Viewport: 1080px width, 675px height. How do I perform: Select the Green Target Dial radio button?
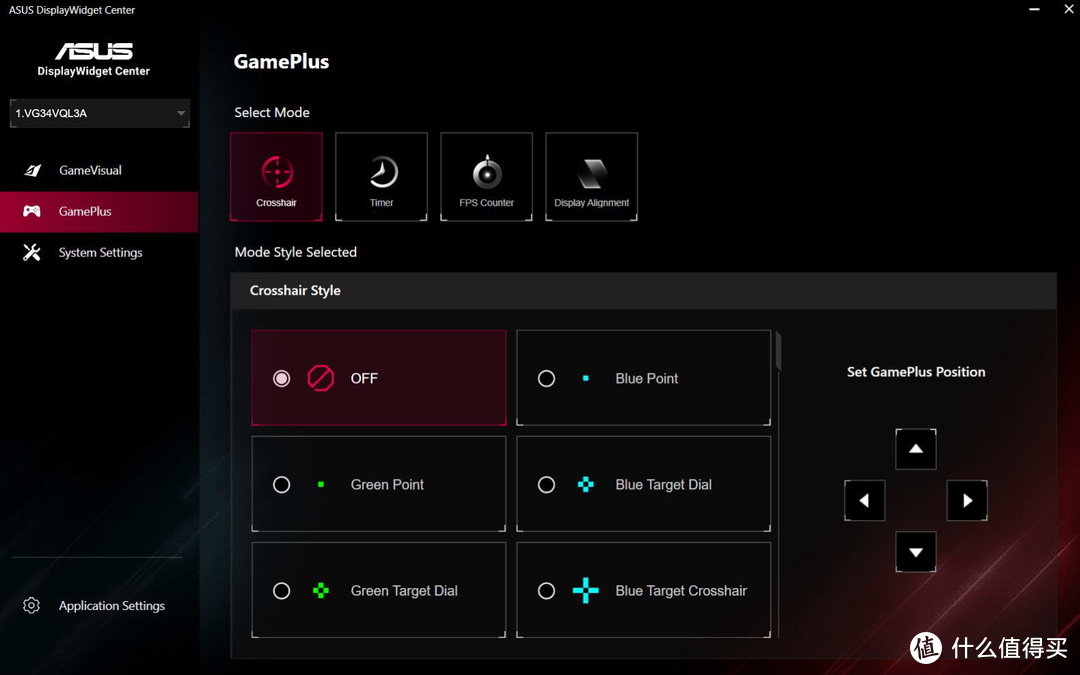click(x=281, y=590)
